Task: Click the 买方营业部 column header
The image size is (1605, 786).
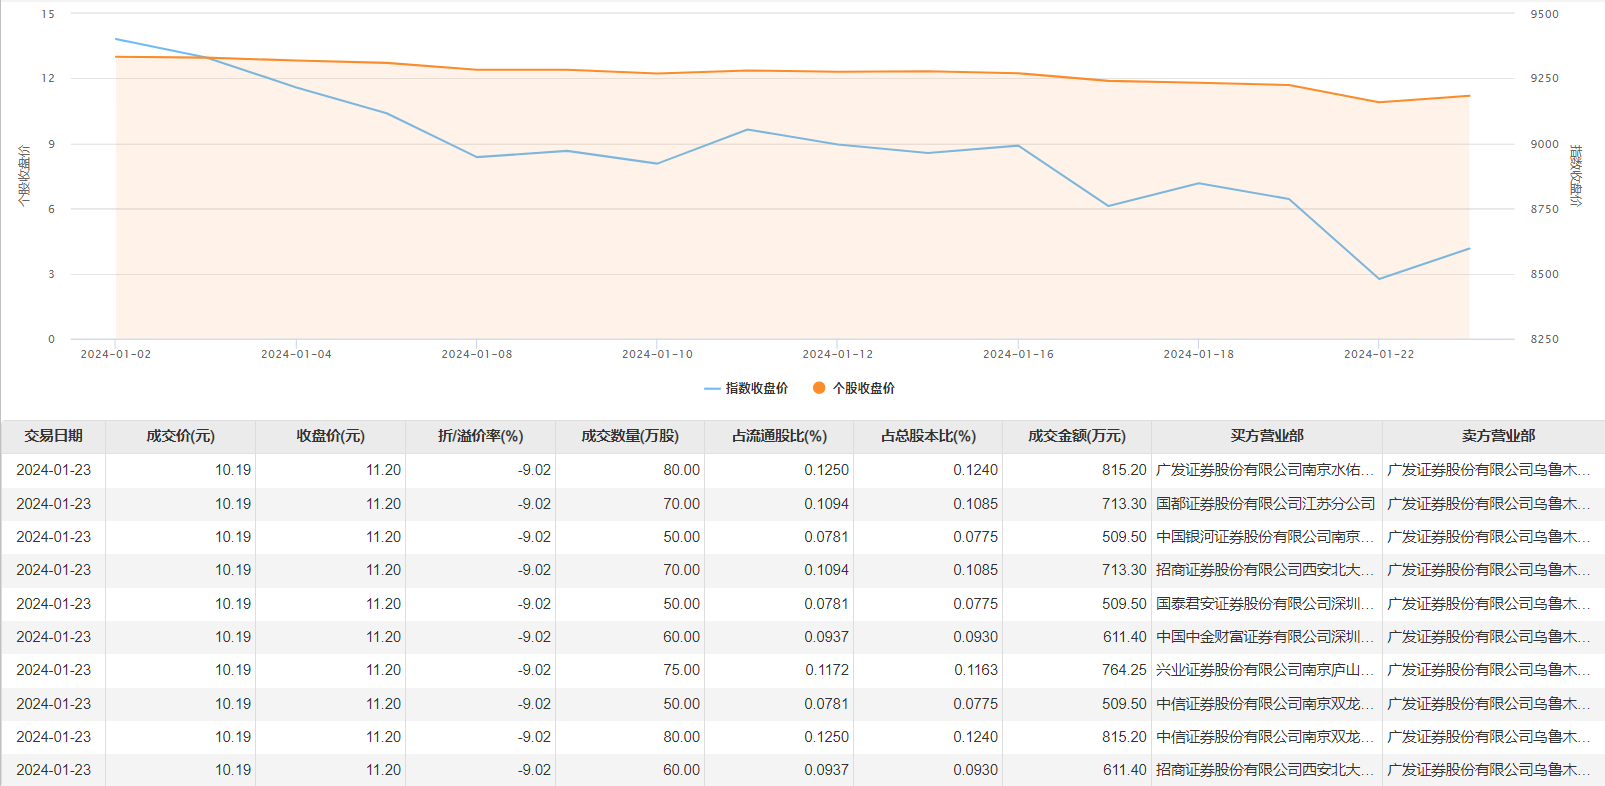Action: (1267, 436)
